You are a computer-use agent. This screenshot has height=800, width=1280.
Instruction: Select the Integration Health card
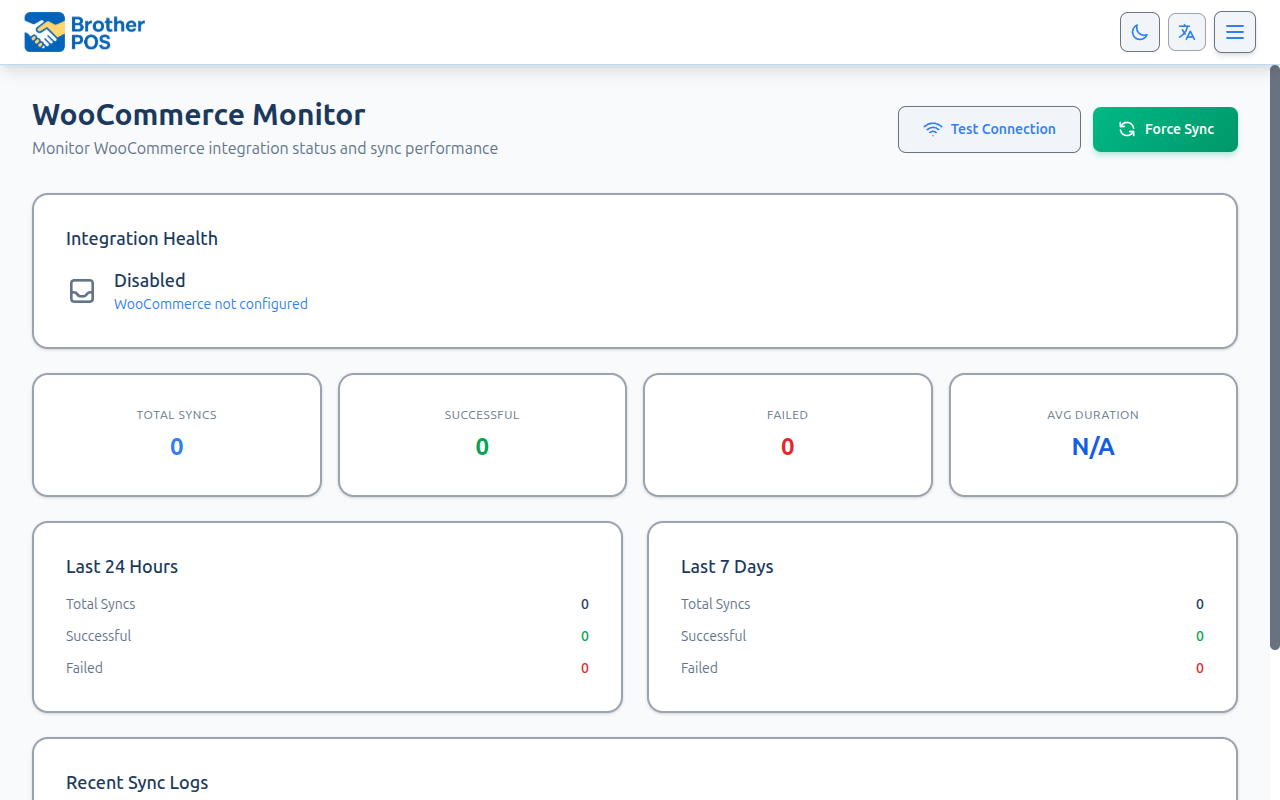634,271
